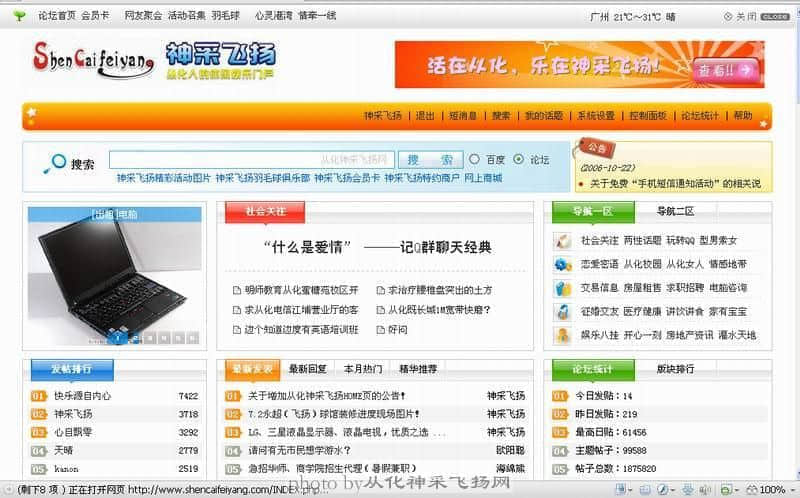The height and width of the screenshot is (498, 800).
Task: Open 系统设置 in the orange nav bar
Action: [x=595, y=116]
